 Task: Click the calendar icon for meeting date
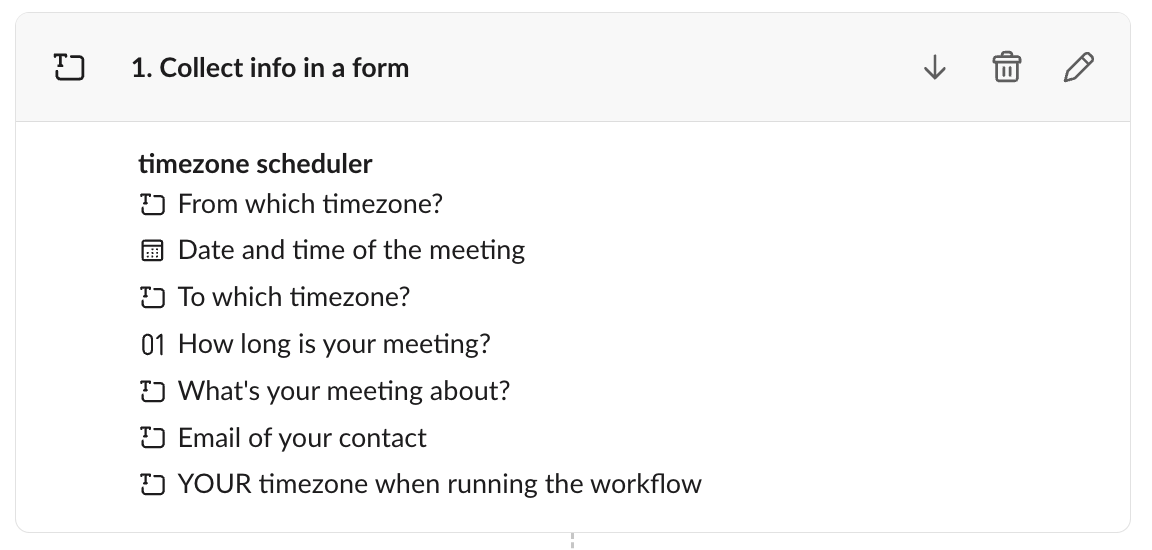(x=152, y=250)
